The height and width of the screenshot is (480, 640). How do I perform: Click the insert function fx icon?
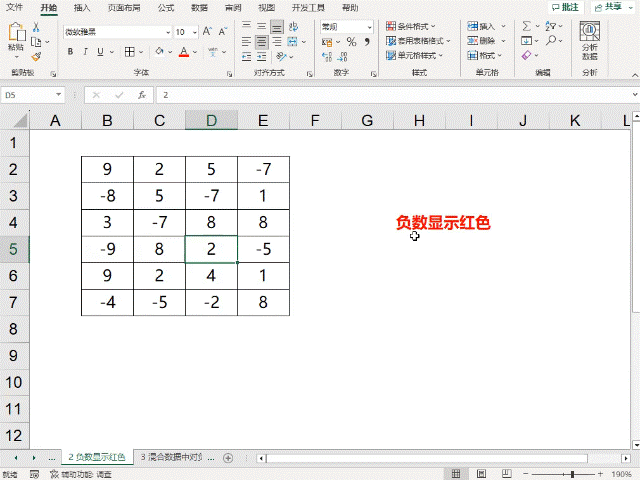click(x=142, y=95)
